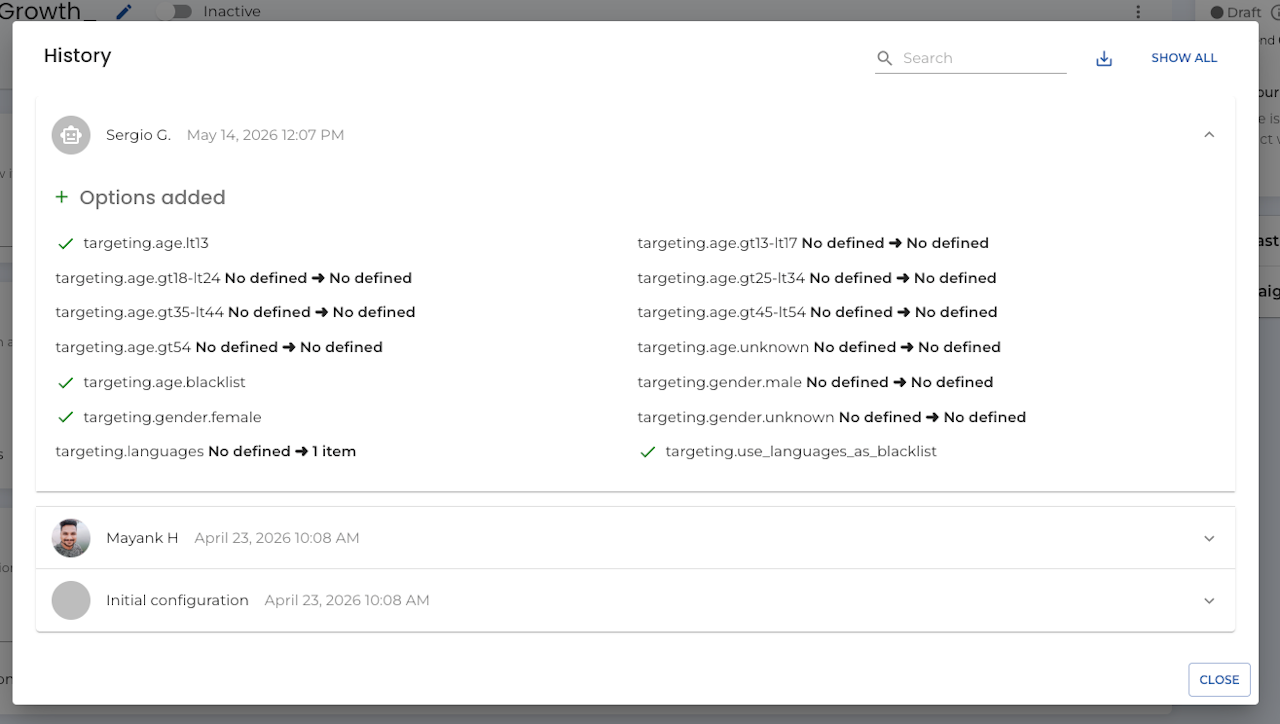Click the search magnifier icon
Image resolution: width=1280 pixels, height=724 pixels.
[884, 59]
